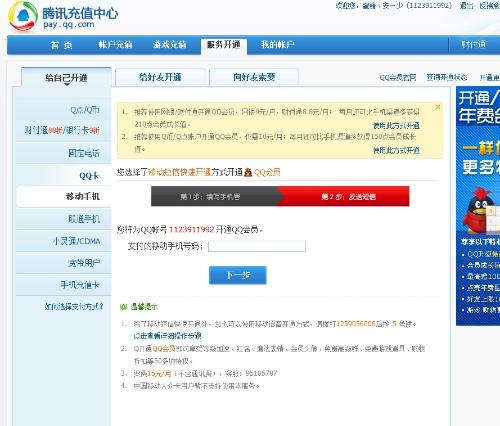Switch to 给自己开通 tab
The width and height of the screenshot is (500, 426).
(x=66, y=78)
